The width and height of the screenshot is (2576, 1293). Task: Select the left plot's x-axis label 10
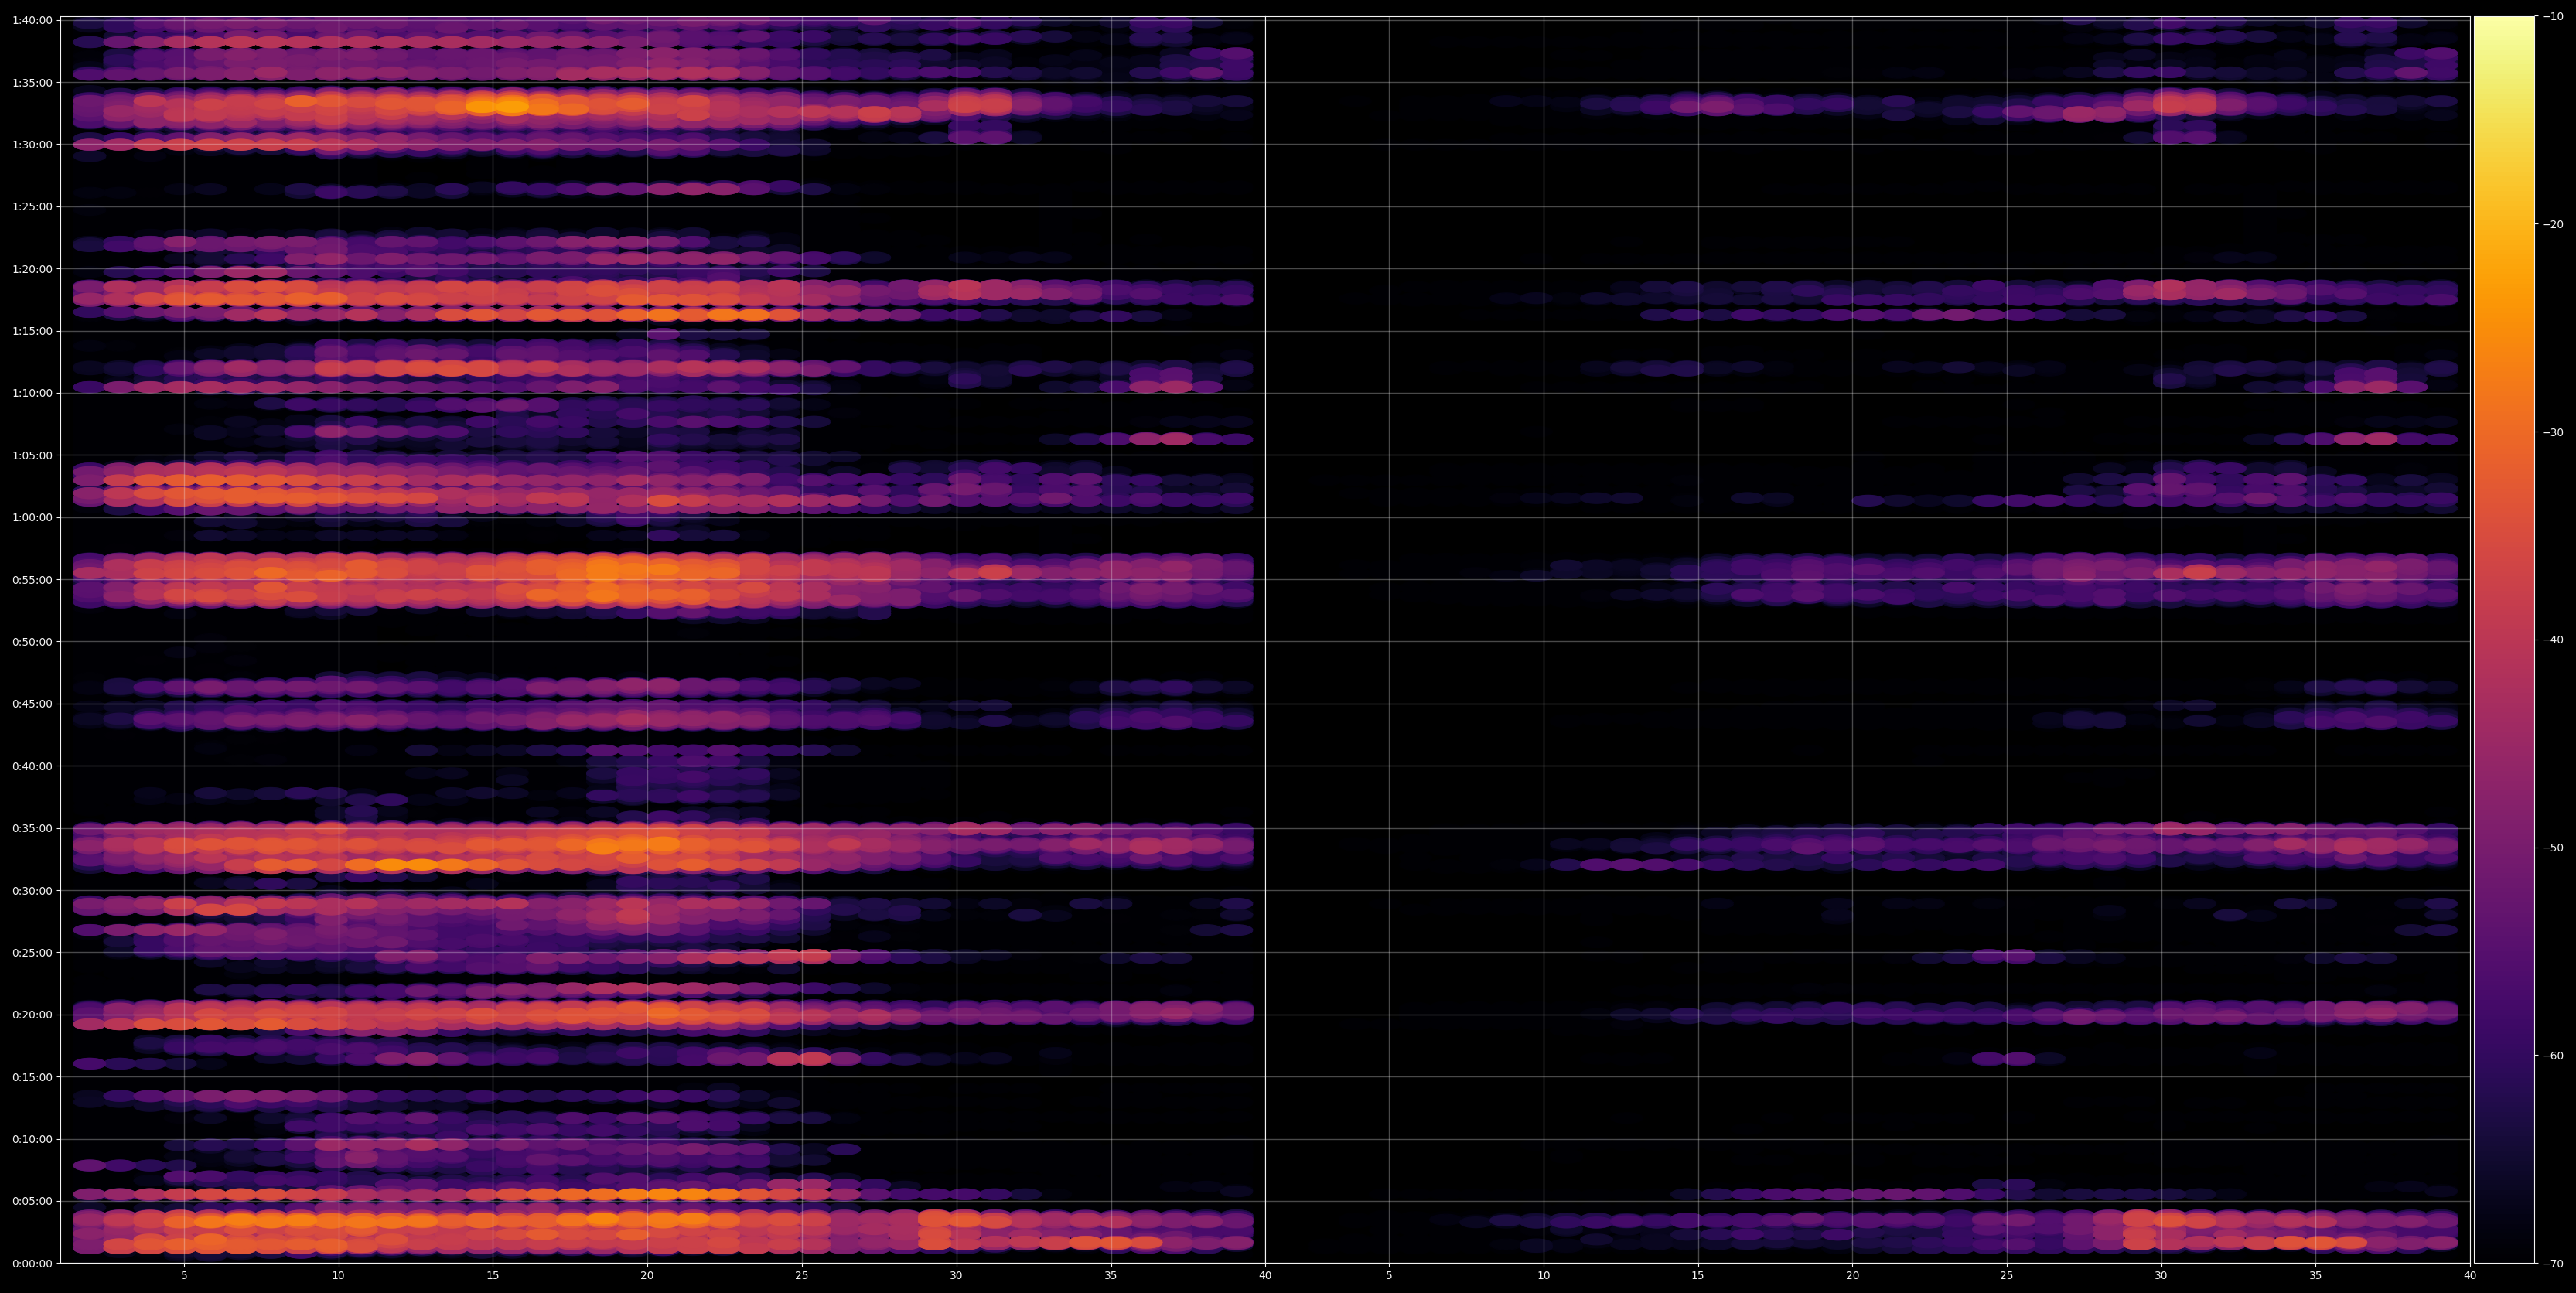[338, 1276]
